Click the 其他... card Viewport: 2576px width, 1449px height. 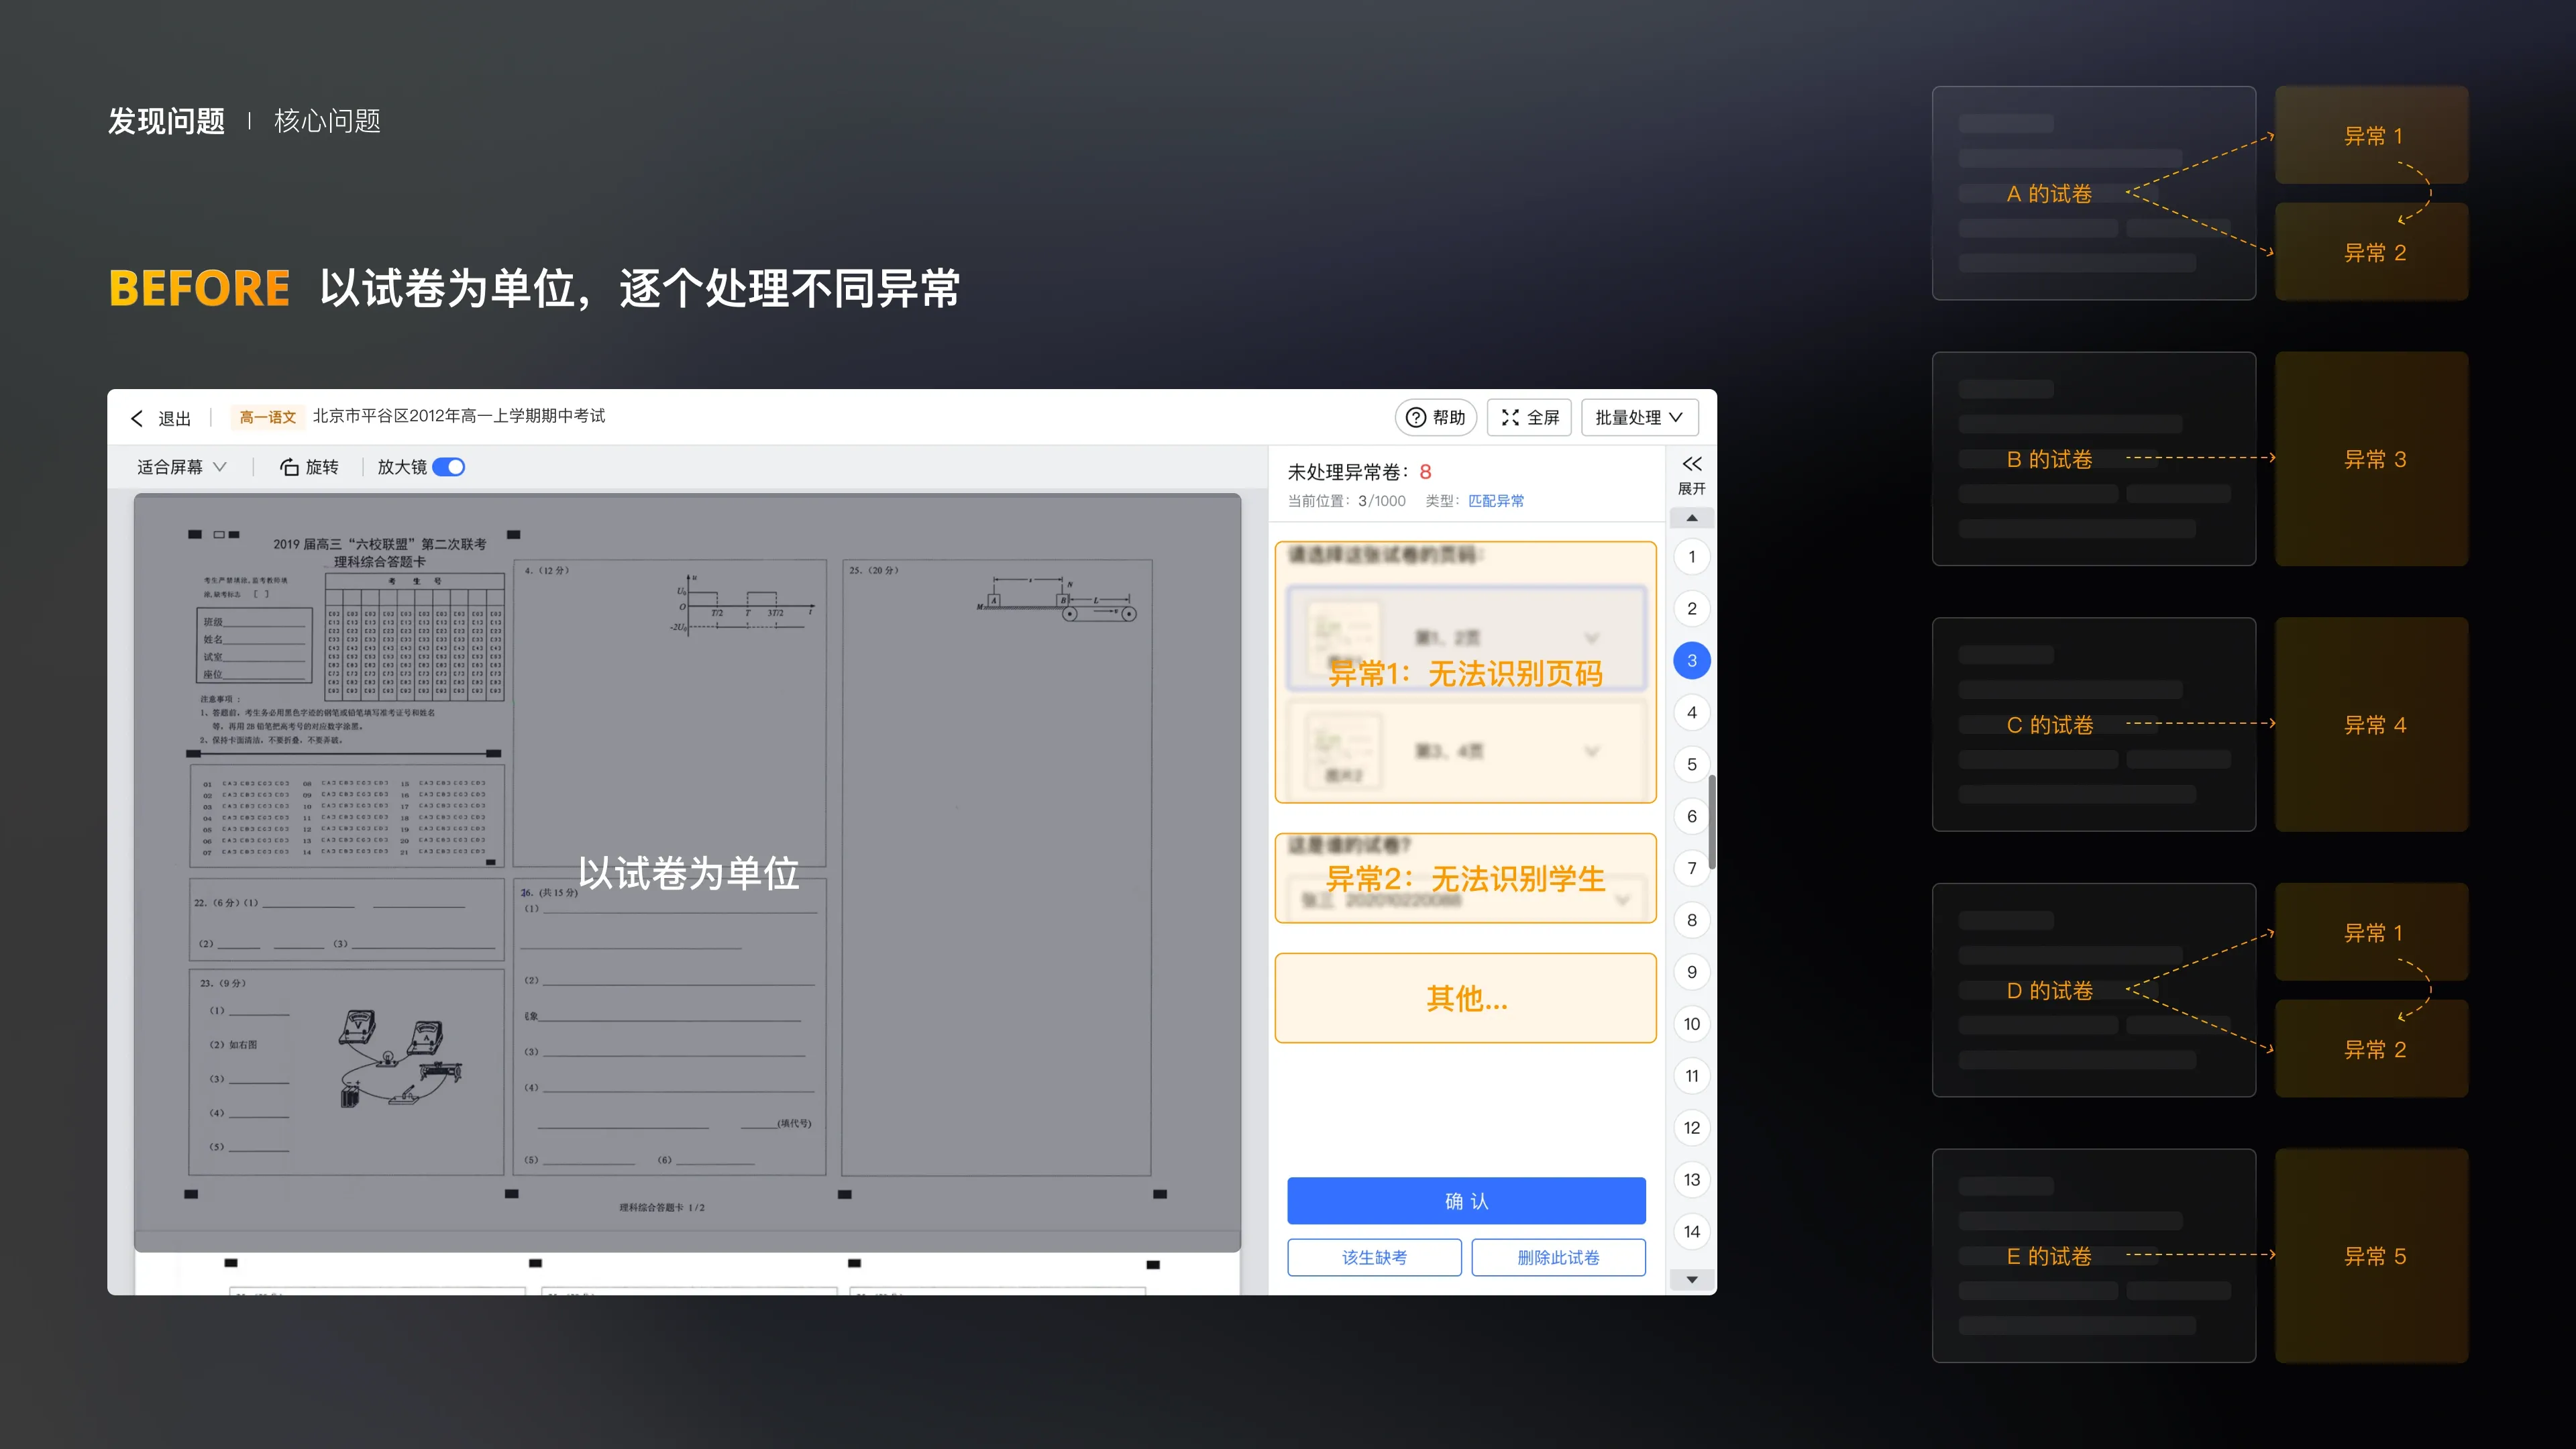tap(1466, 998)
